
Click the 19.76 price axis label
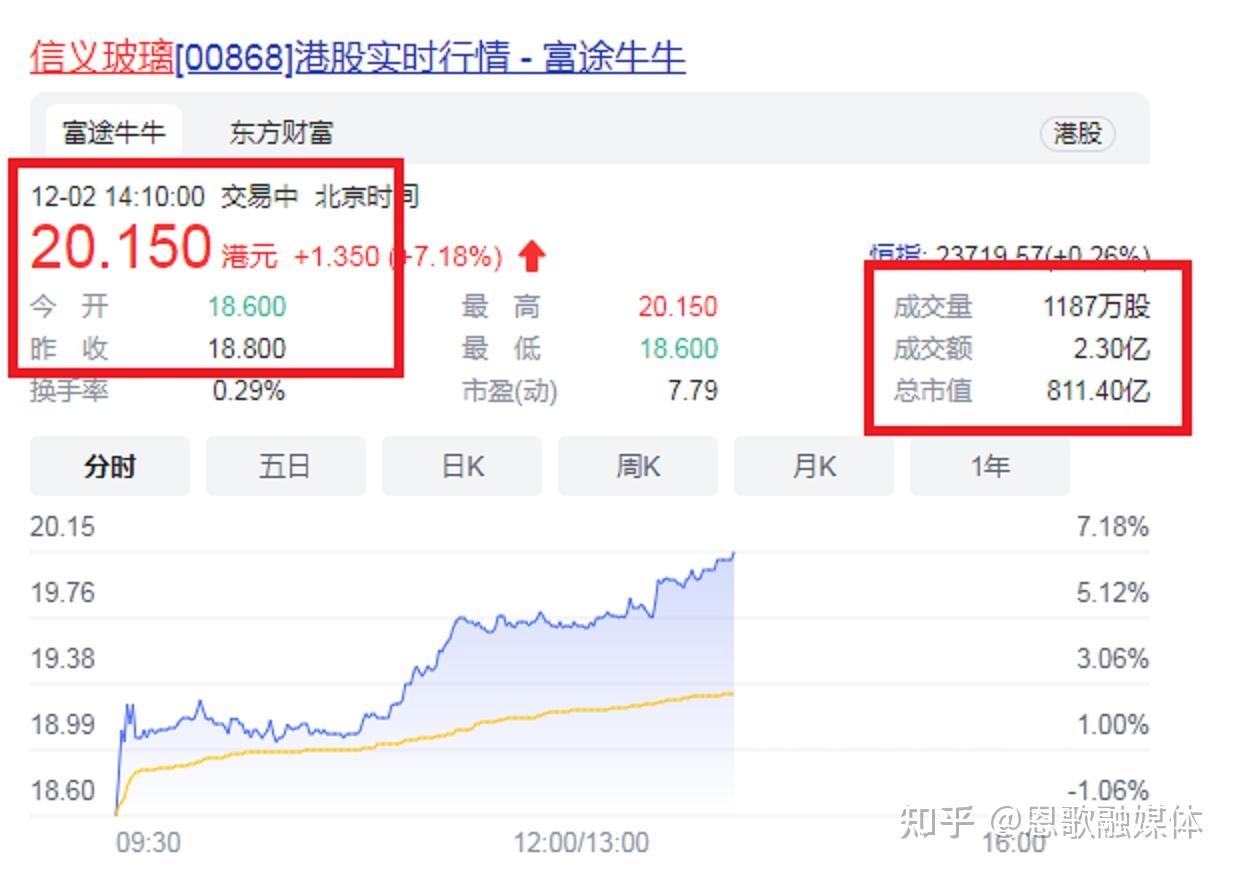tap(62, 592)
